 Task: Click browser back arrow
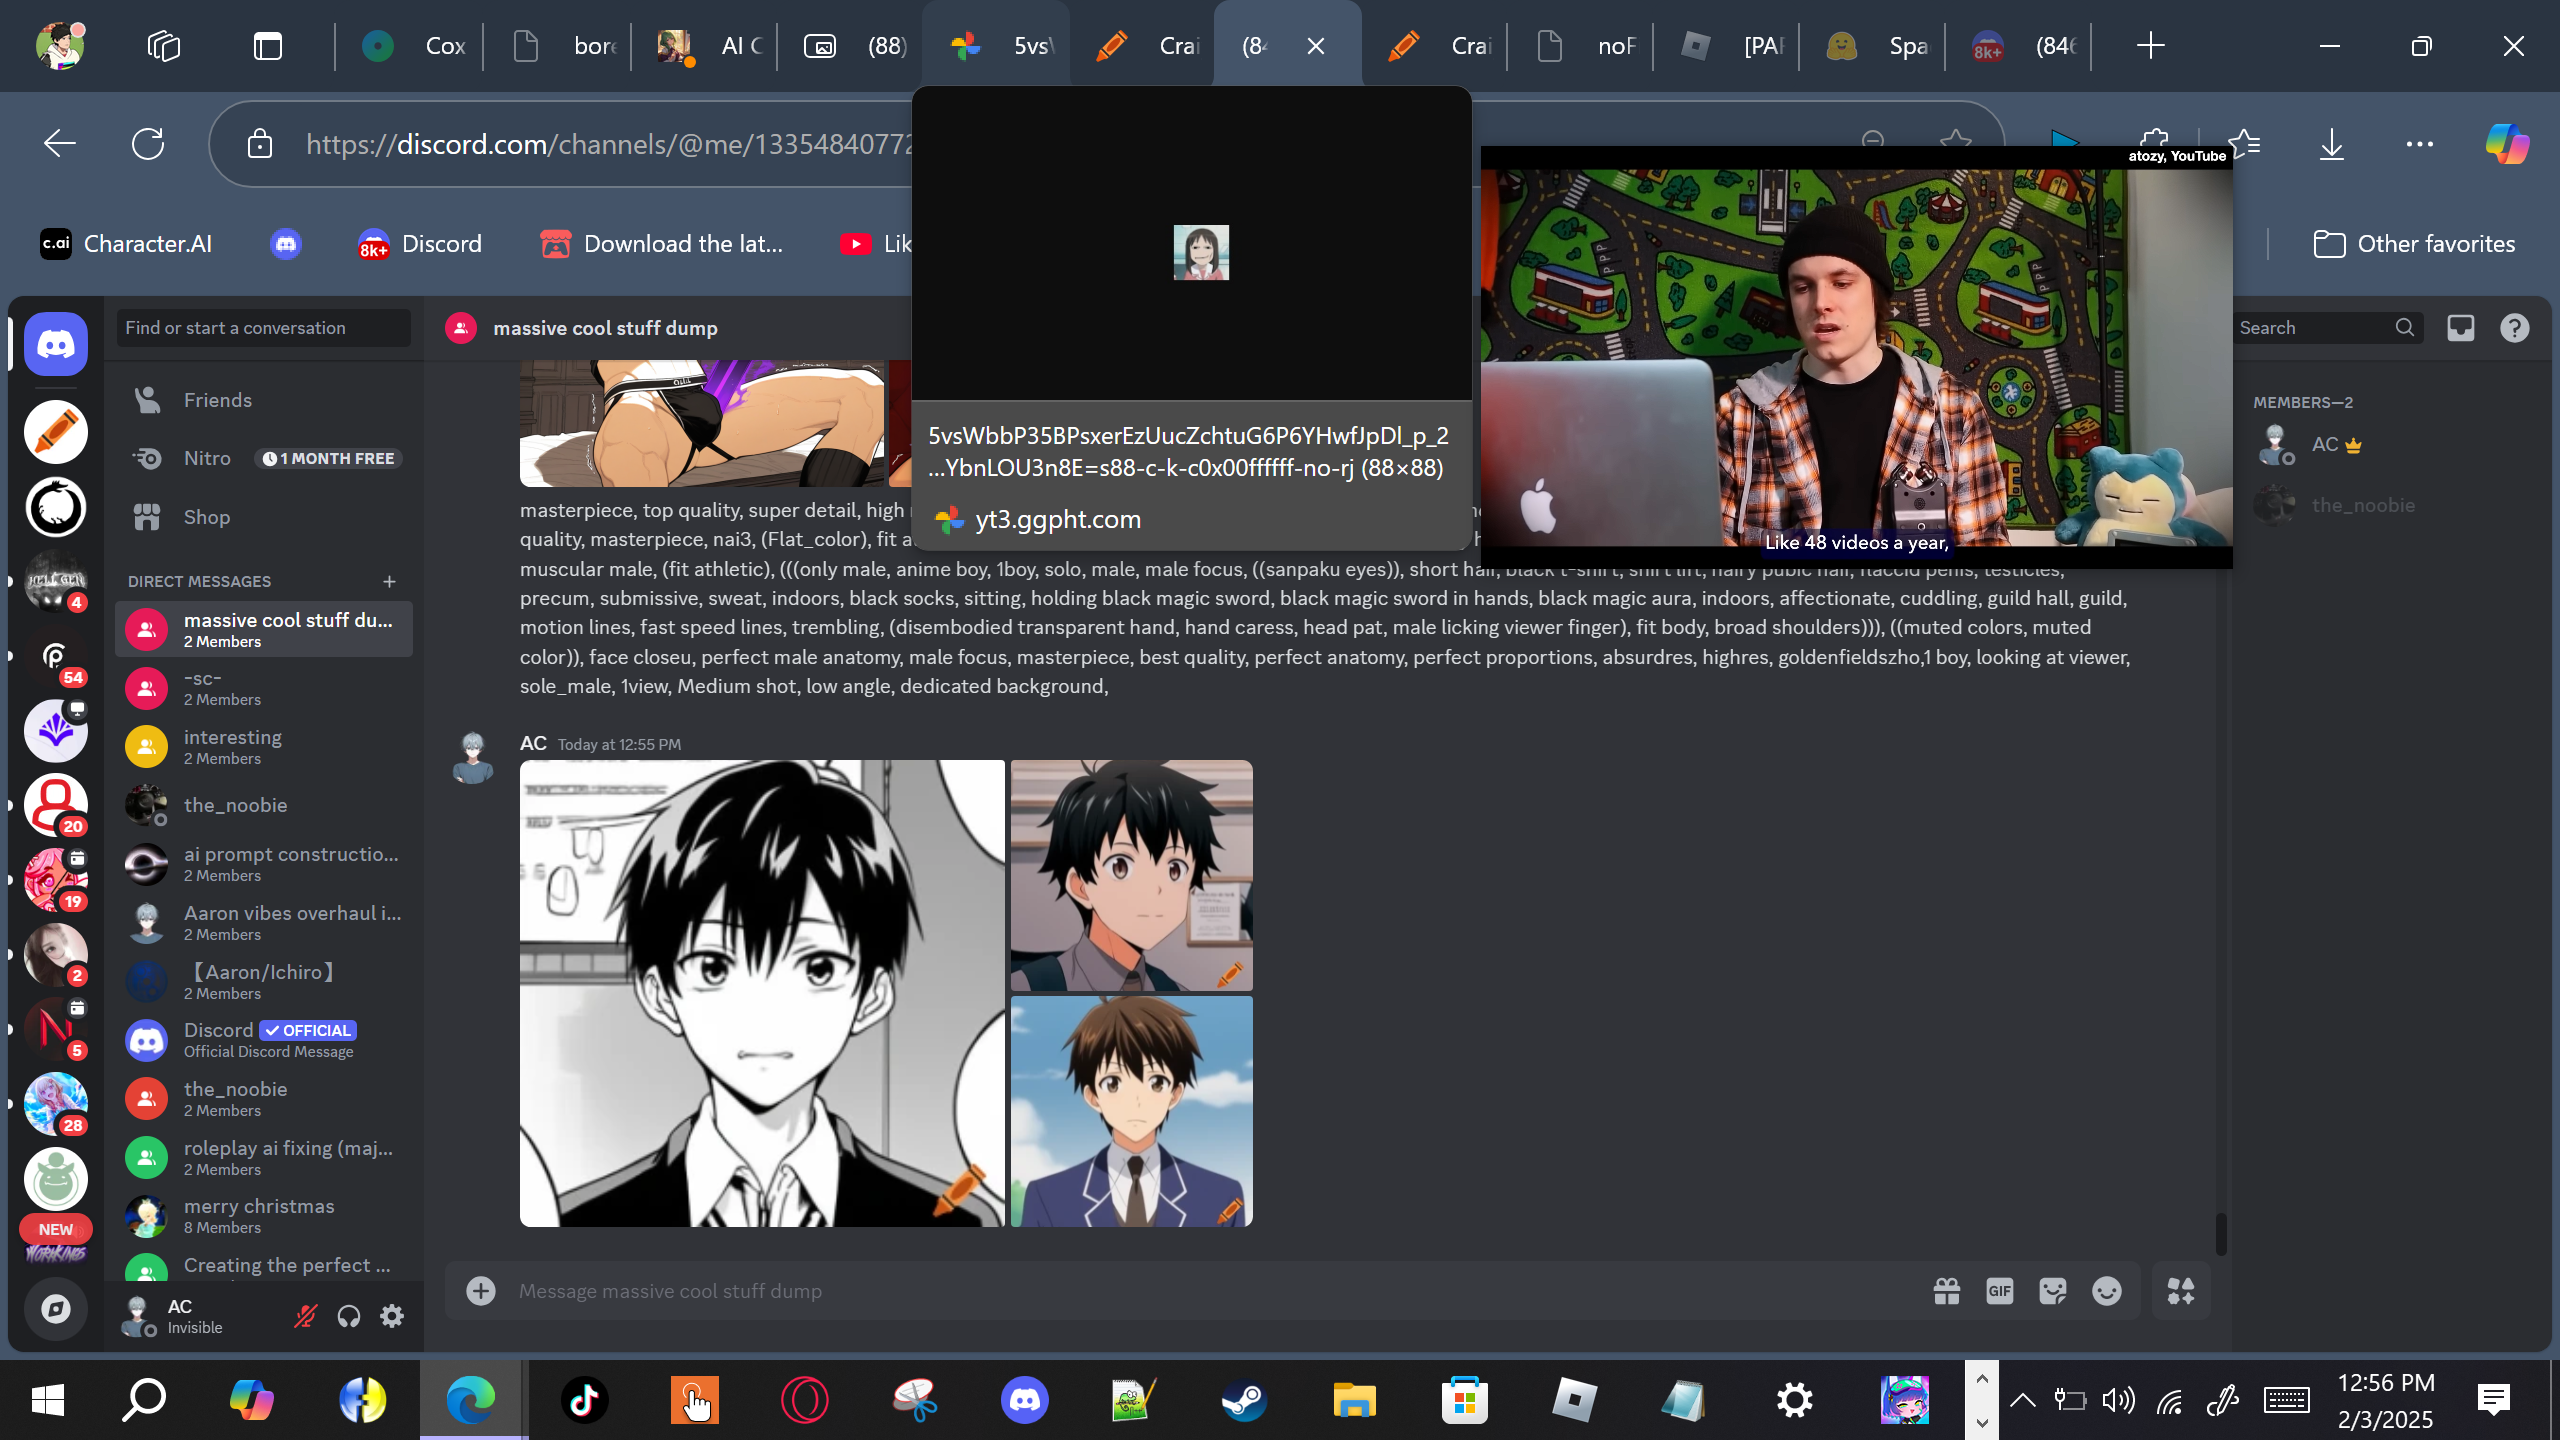pos(60,144)
